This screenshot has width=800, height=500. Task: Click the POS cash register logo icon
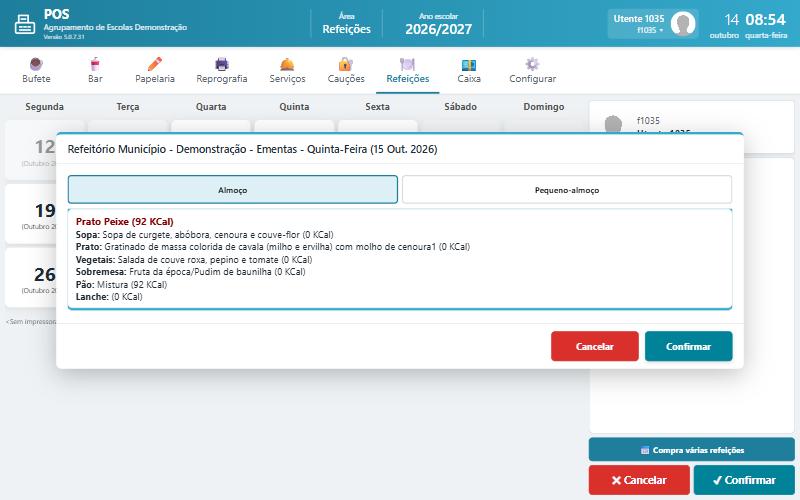tap(24, 23)
